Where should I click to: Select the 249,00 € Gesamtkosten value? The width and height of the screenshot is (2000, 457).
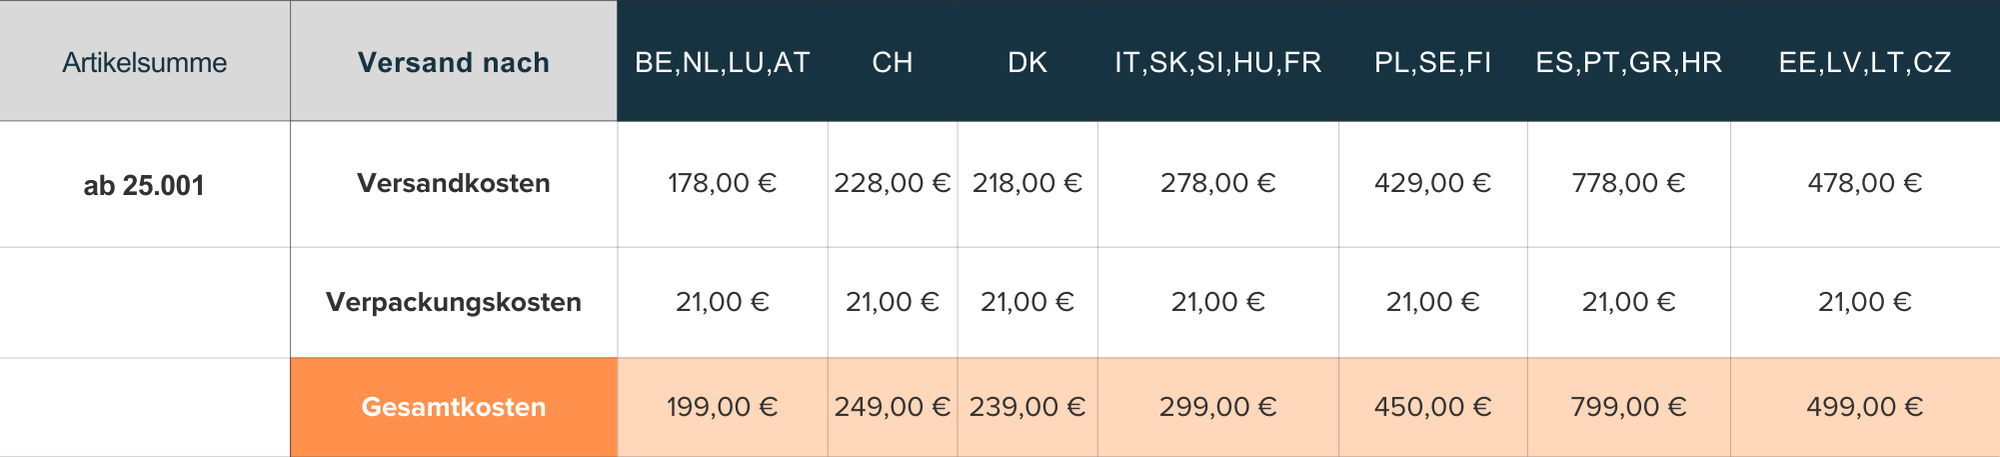pyautogui.click(x=892, y=407)
